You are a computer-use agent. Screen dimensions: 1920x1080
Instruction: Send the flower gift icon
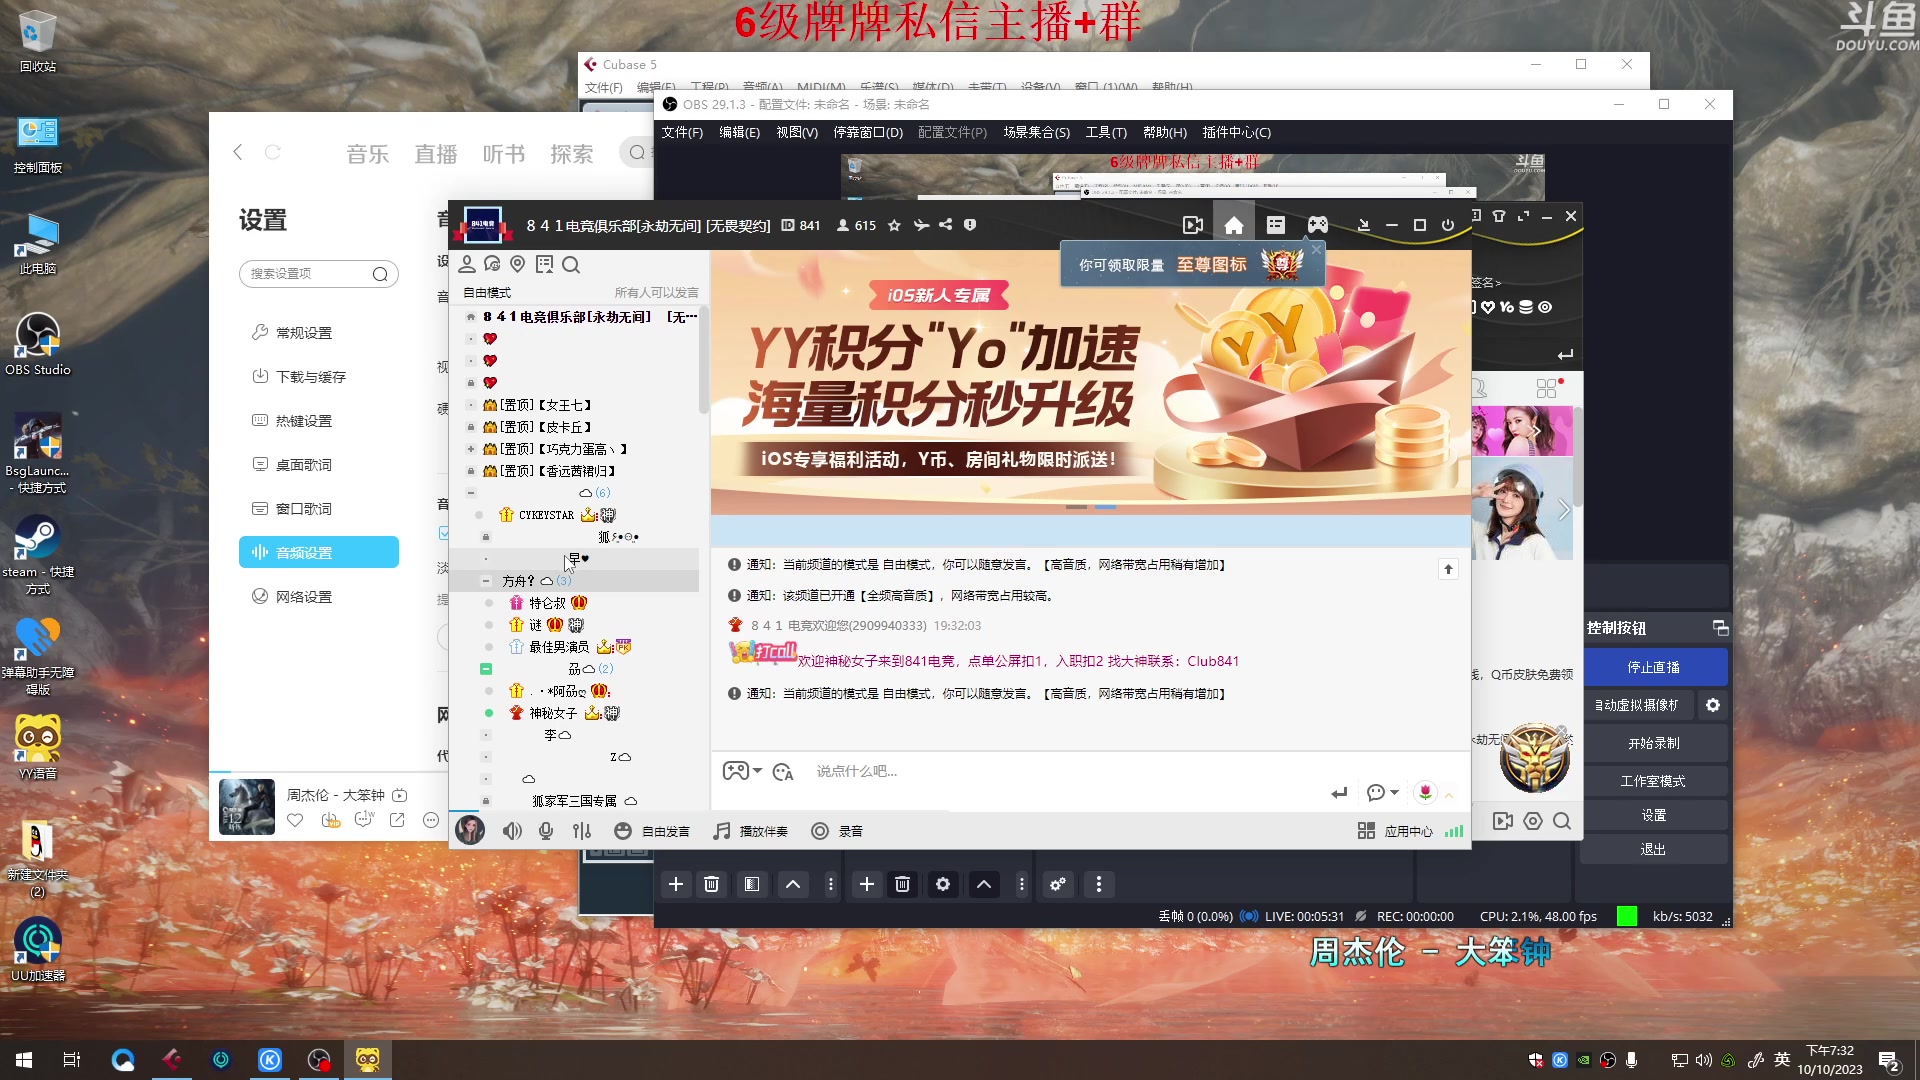1425,792
